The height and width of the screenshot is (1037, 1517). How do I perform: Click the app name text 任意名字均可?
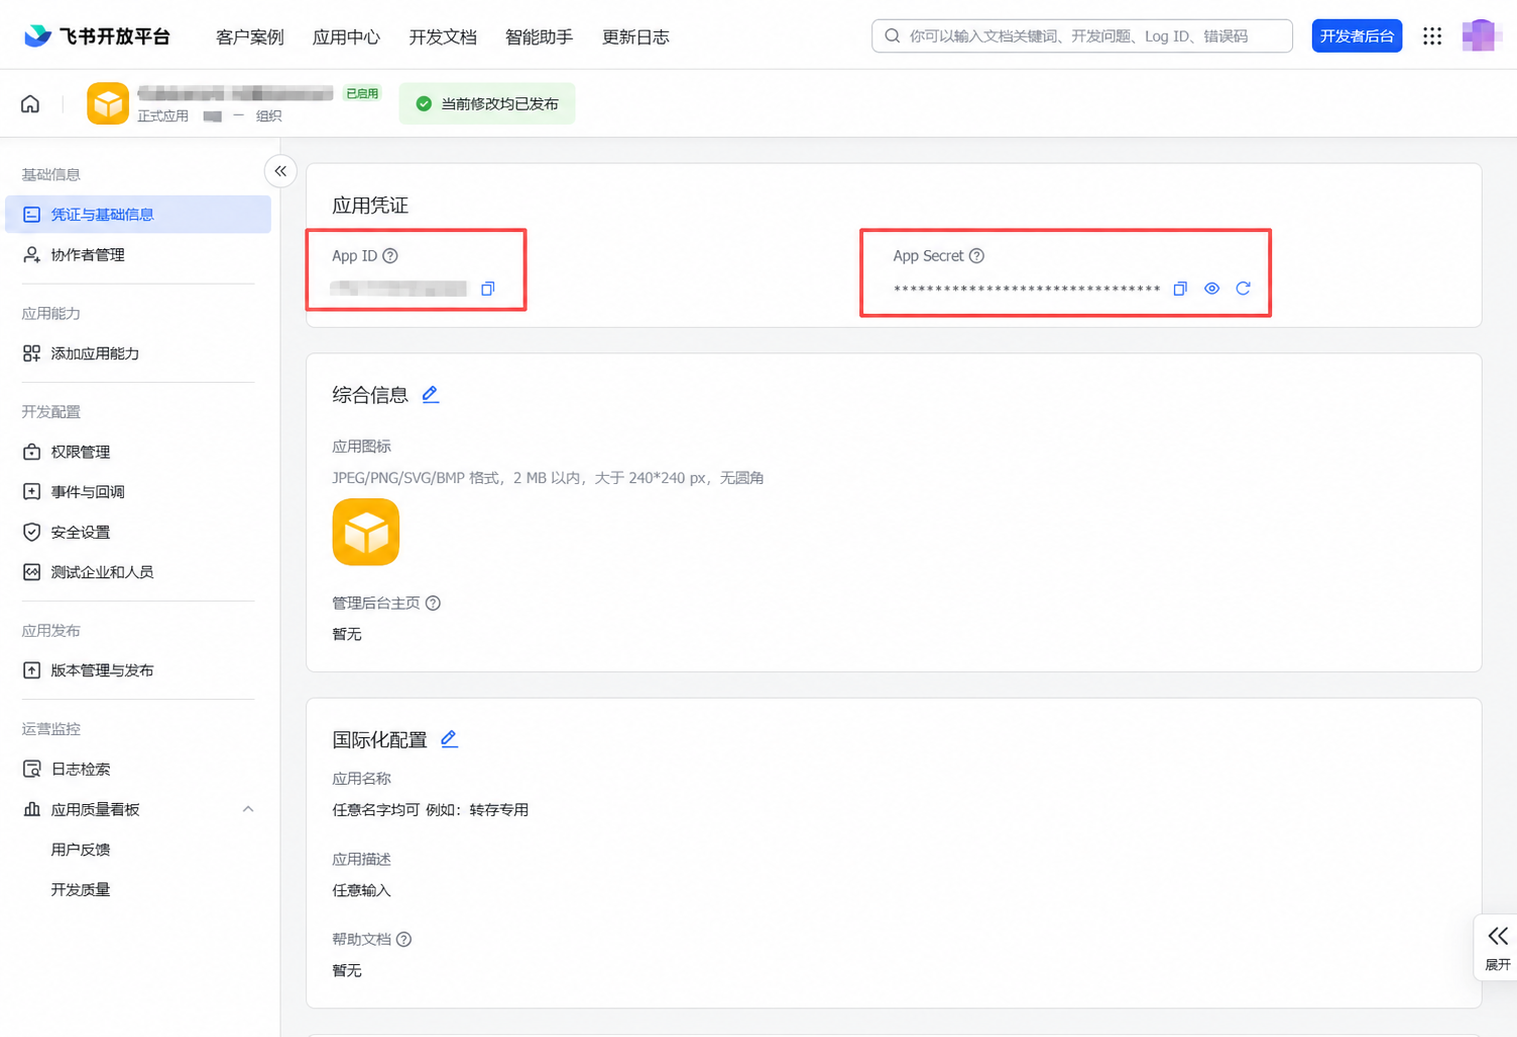point(376,810)
